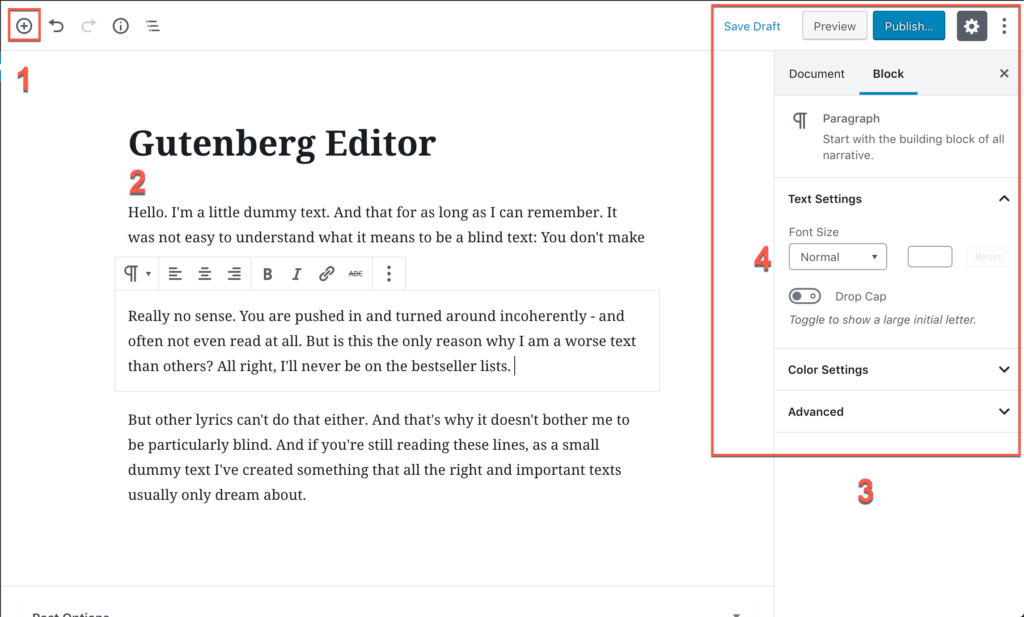Open the content structure info icon
Image resolution: width=1024 pixels, height=617 pixels.
tap(121, 26)
